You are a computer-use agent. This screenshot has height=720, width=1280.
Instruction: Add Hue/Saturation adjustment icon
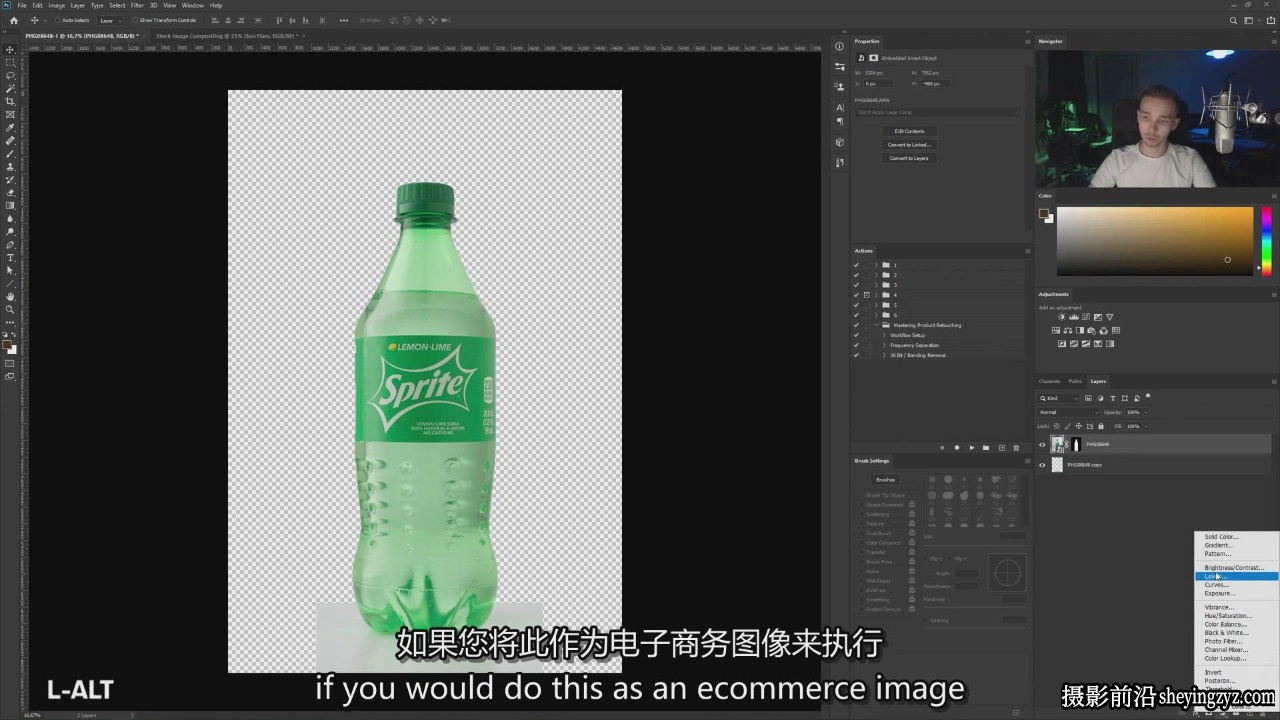1056,330
